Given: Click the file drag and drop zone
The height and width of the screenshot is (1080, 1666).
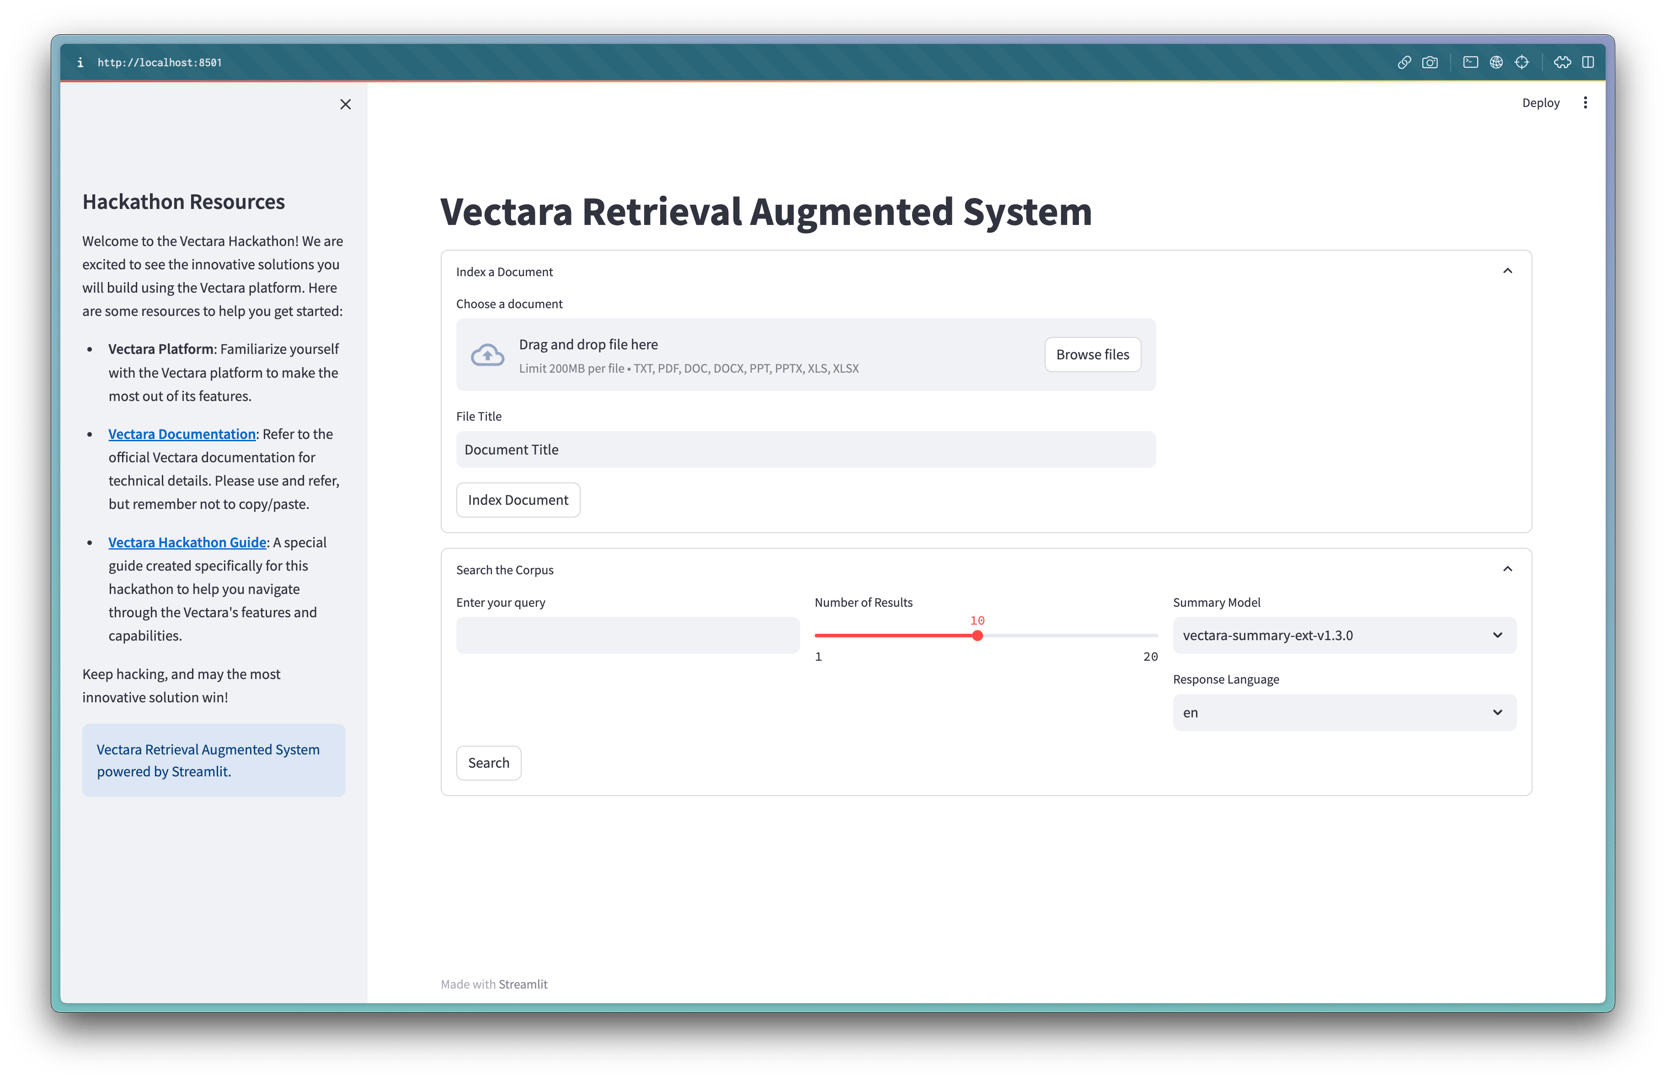Looking at the screenshot, I should 806,355.
